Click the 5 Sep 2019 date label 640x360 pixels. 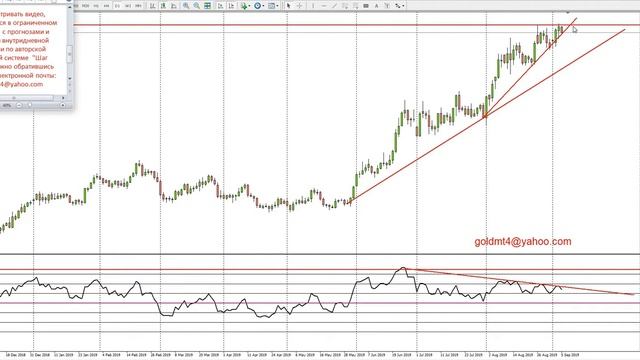569,355
